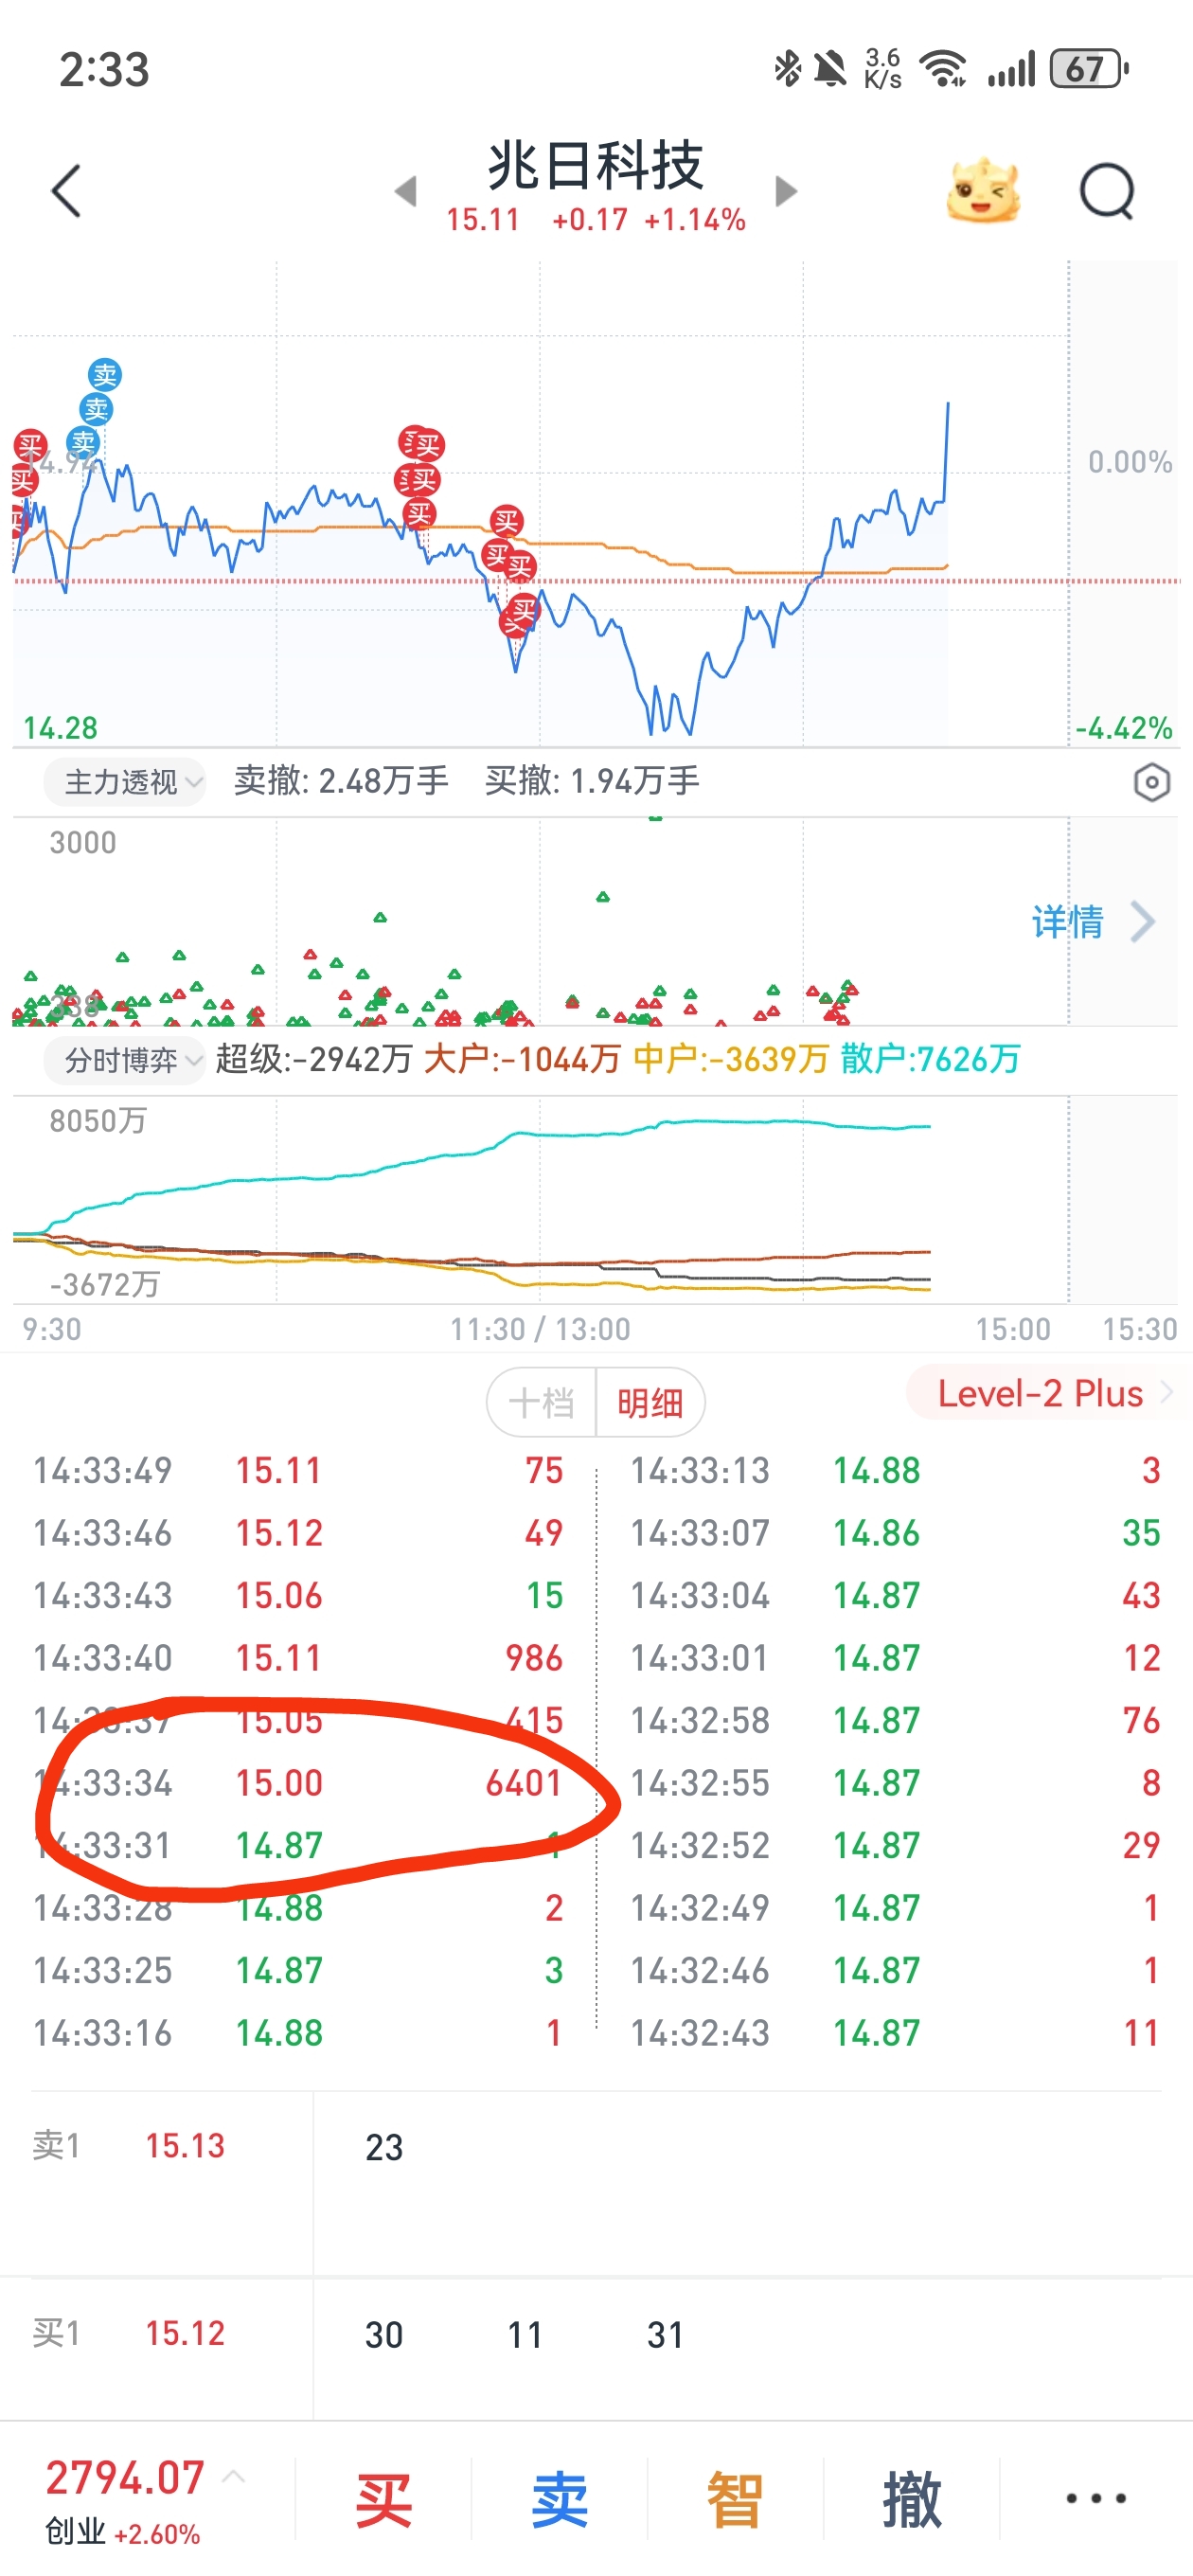Switch to 明细 tab
Image resolution: width=1193 pixels, height=2576 pixels.
pyautogui.click(x=650, y=1402)
